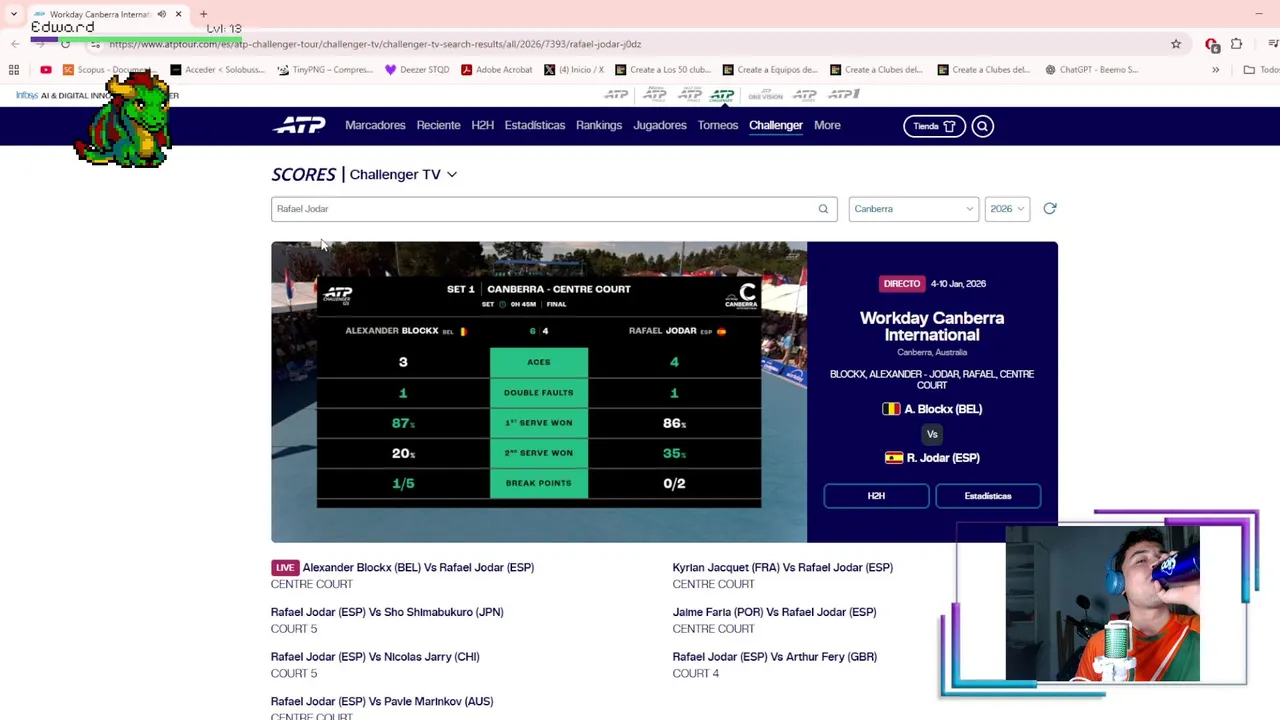
Task: Open the apps grid in bookmarks bar
Action: point(14,70)
